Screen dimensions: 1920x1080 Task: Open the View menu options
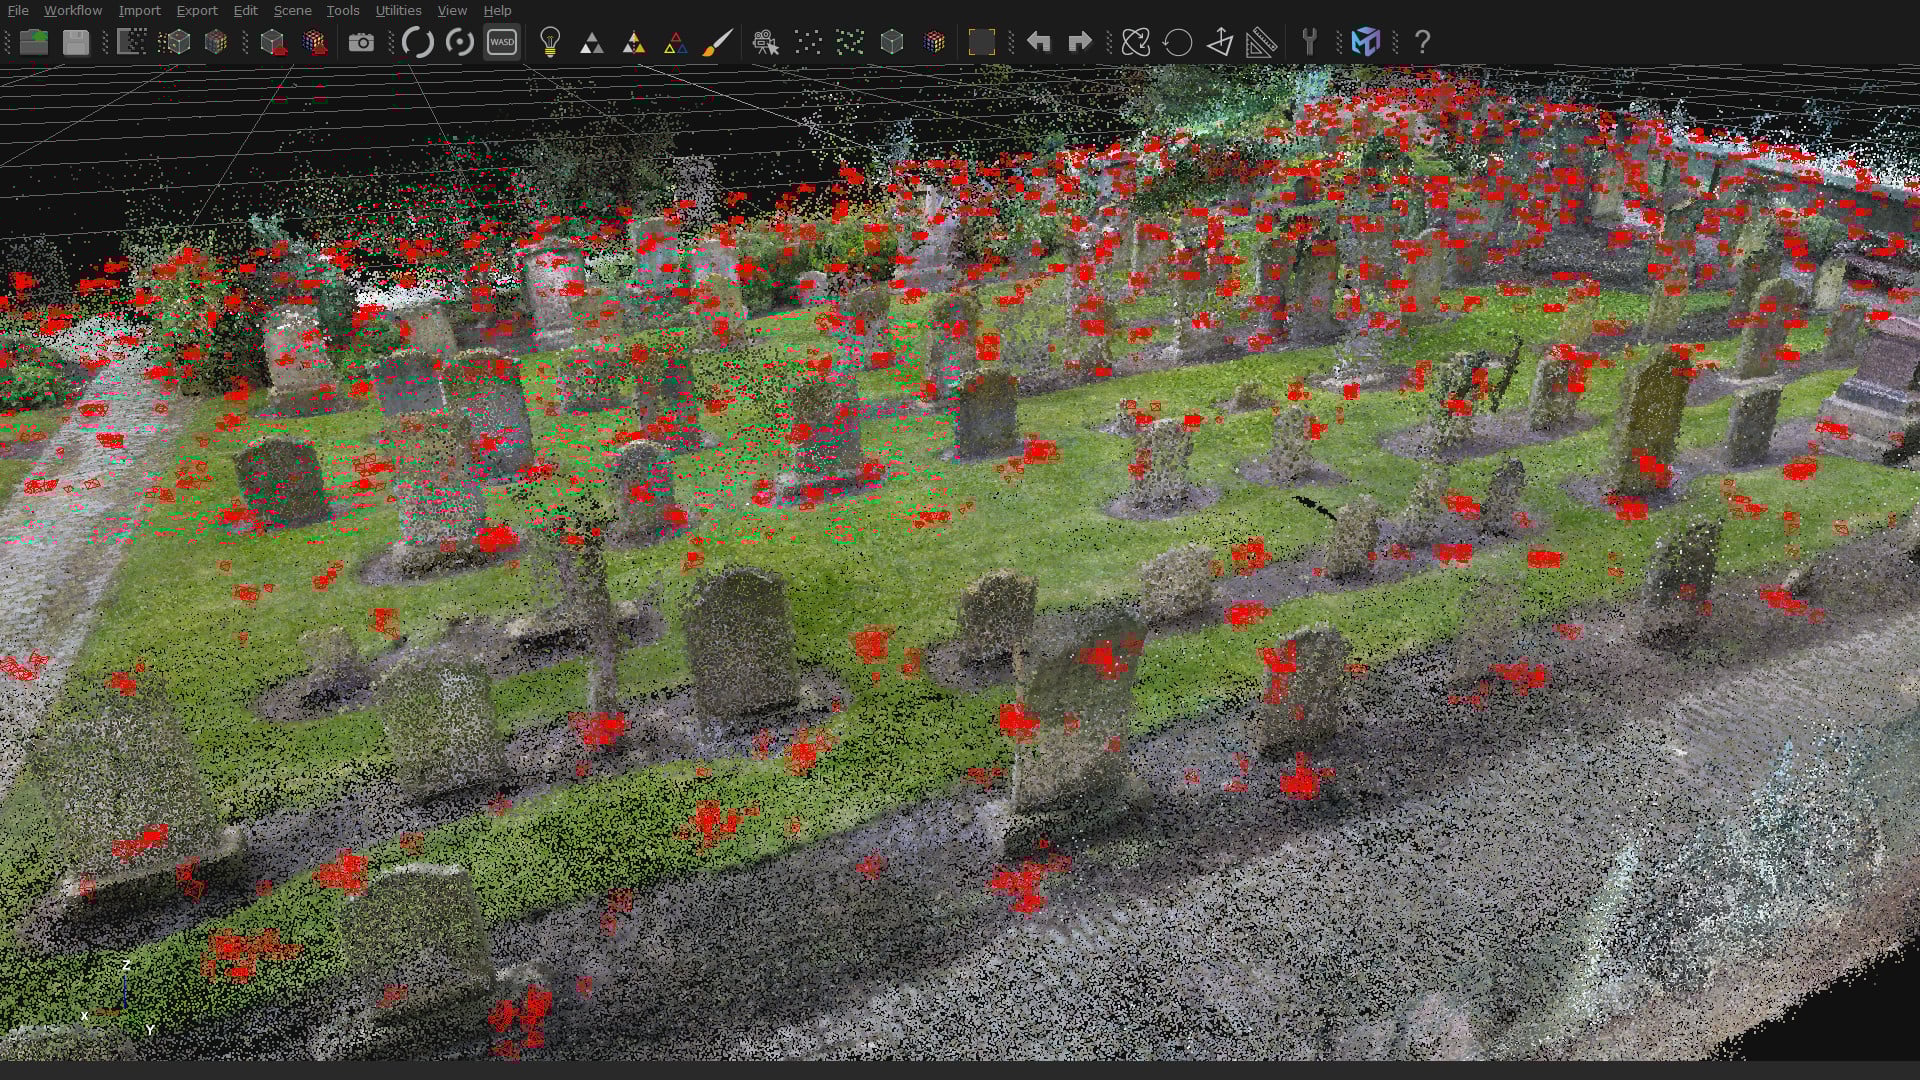452,11
